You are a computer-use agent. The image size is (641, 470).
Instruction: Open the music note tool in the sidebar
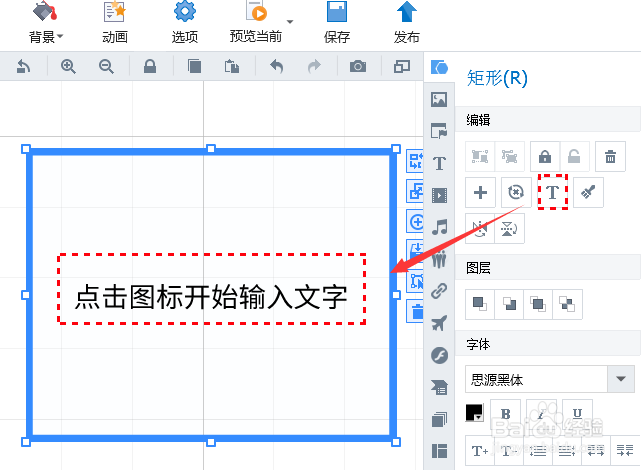pyautogui.click(x=439, y=227)
